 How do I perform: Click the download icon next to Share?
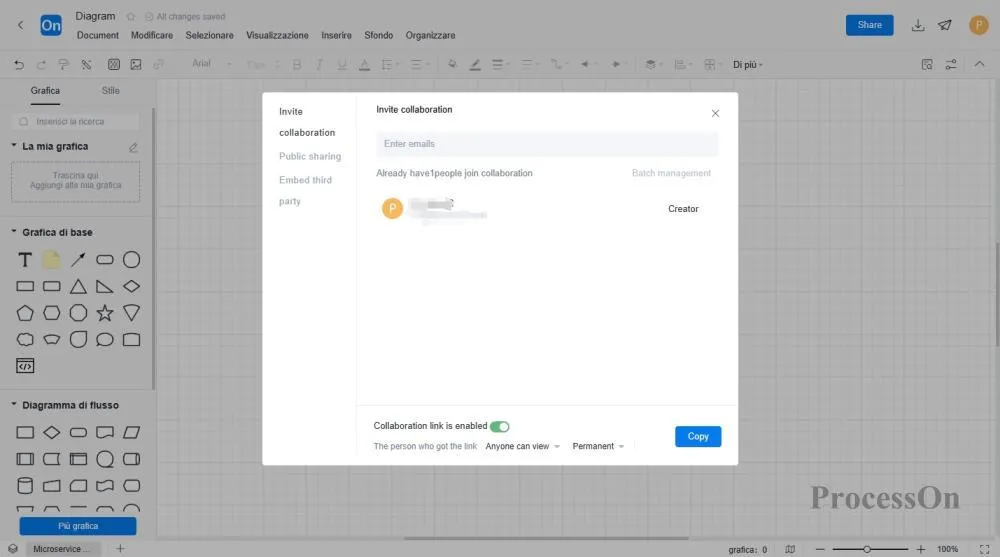[x=917, y=25]
